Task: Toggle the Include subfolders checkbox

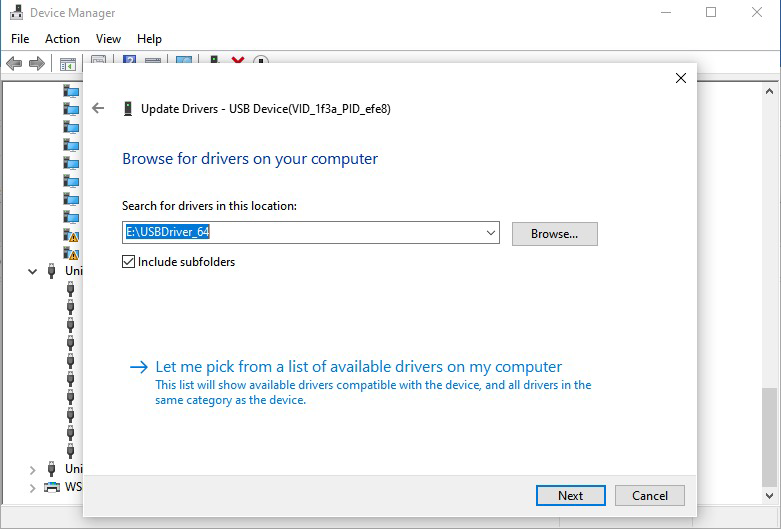Action: pyautogui.click(x=129, y=262)
